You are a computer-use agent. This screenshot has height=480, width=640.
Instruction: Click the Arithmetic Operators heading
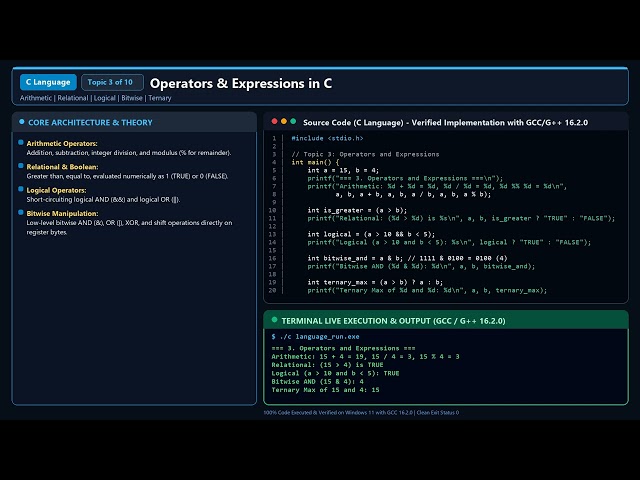62,144
